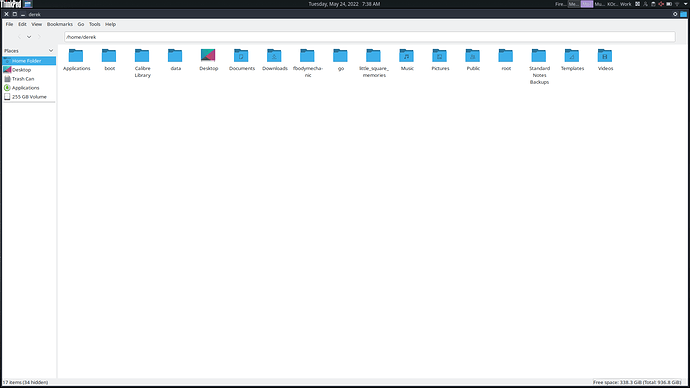Click the date and time clock
Screen dimensions: 690x388
344,4
